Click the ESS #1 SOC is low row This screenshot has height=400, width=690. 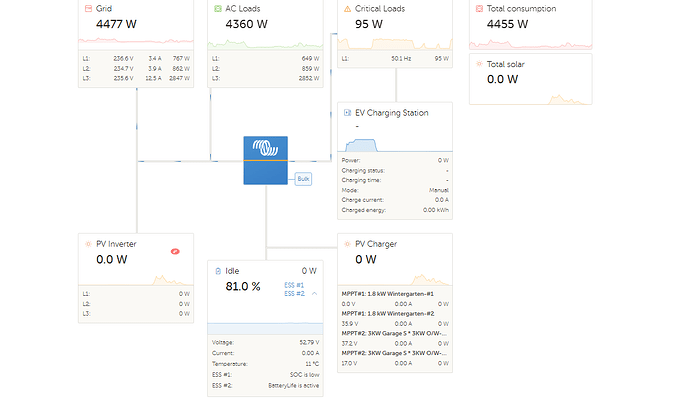tap(265, 374)
